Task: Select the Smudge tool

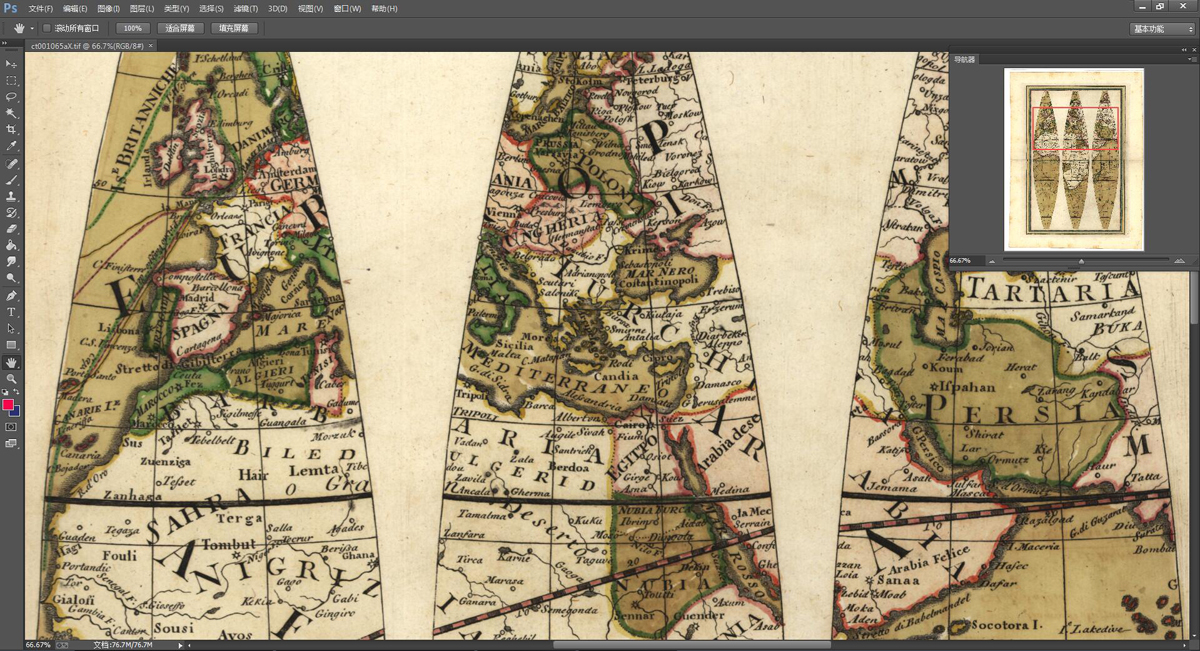Action: coord(11,262)
